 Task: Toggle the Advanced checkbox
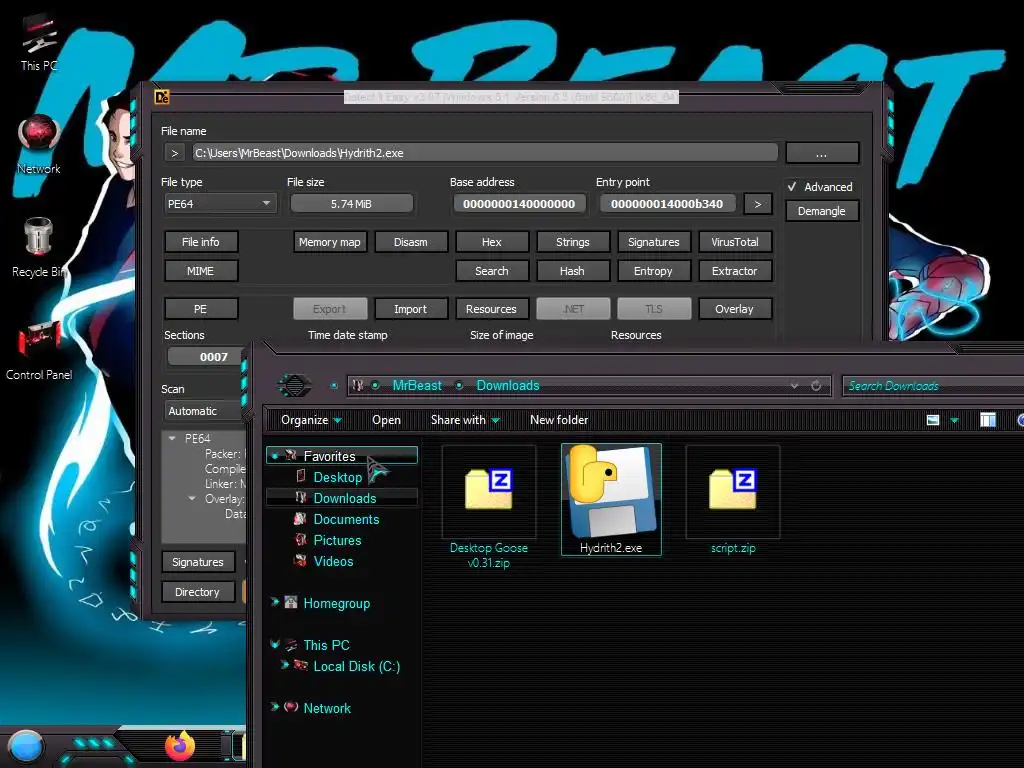[x=792, y=187]
